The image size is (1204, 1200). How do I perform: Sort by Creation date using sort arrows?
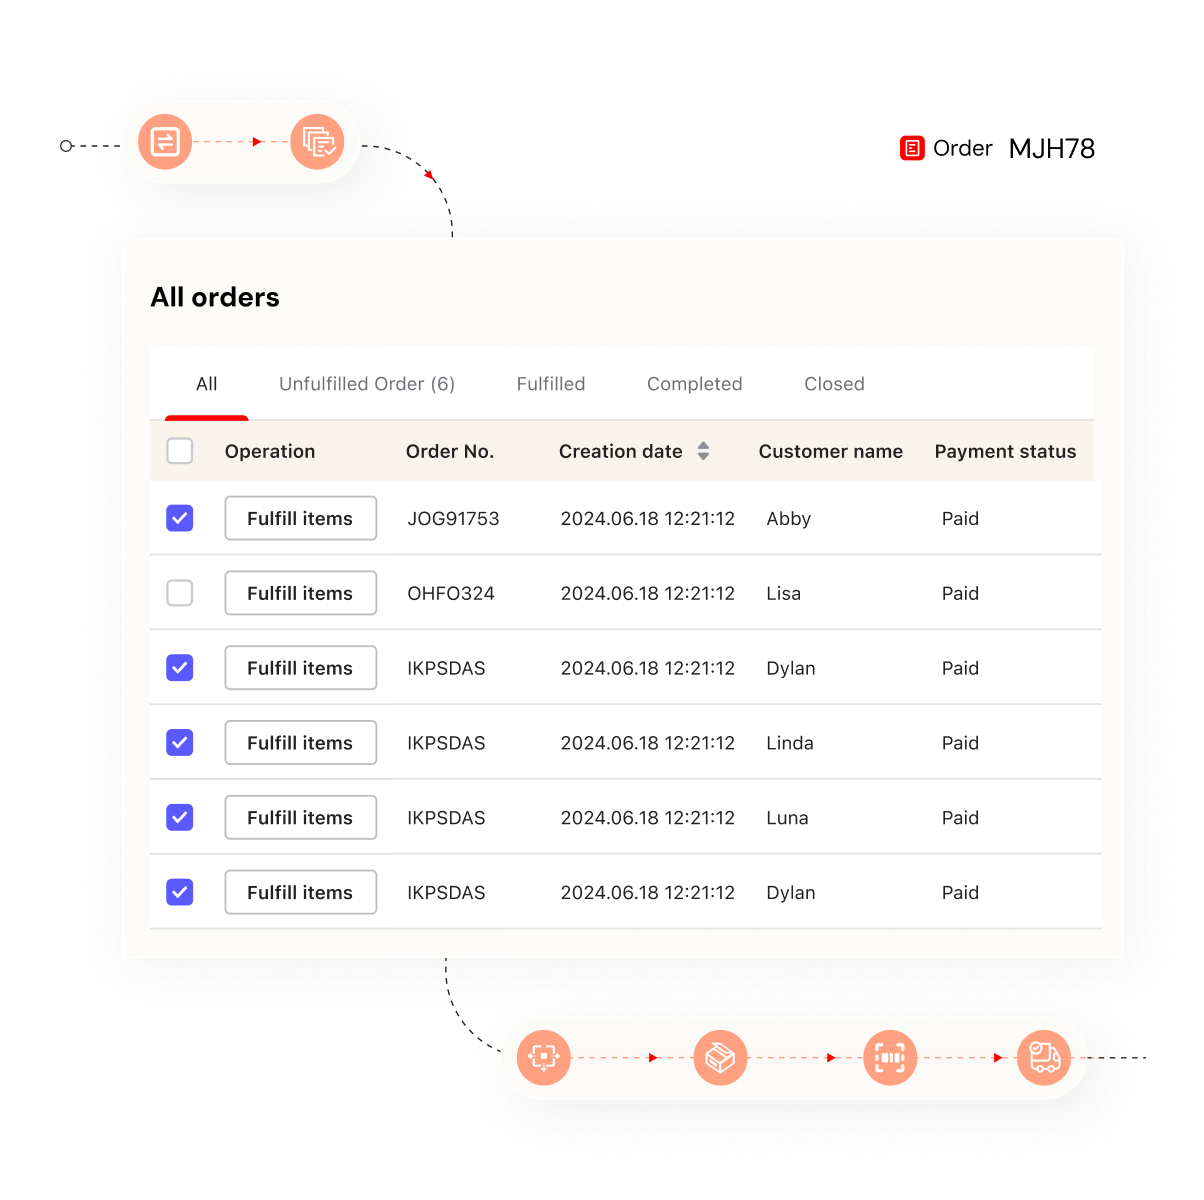pos(703,451)
